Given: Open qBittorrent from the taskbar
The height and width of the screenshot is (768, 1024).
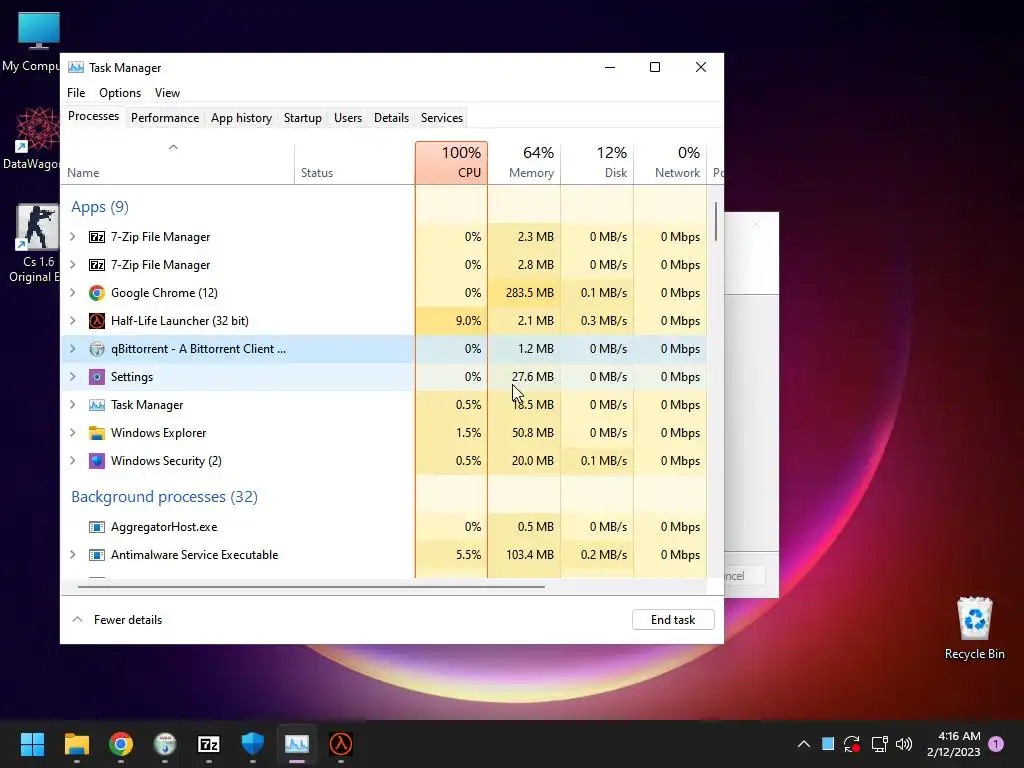Looking at the screenshot, I should click(165, 744).
